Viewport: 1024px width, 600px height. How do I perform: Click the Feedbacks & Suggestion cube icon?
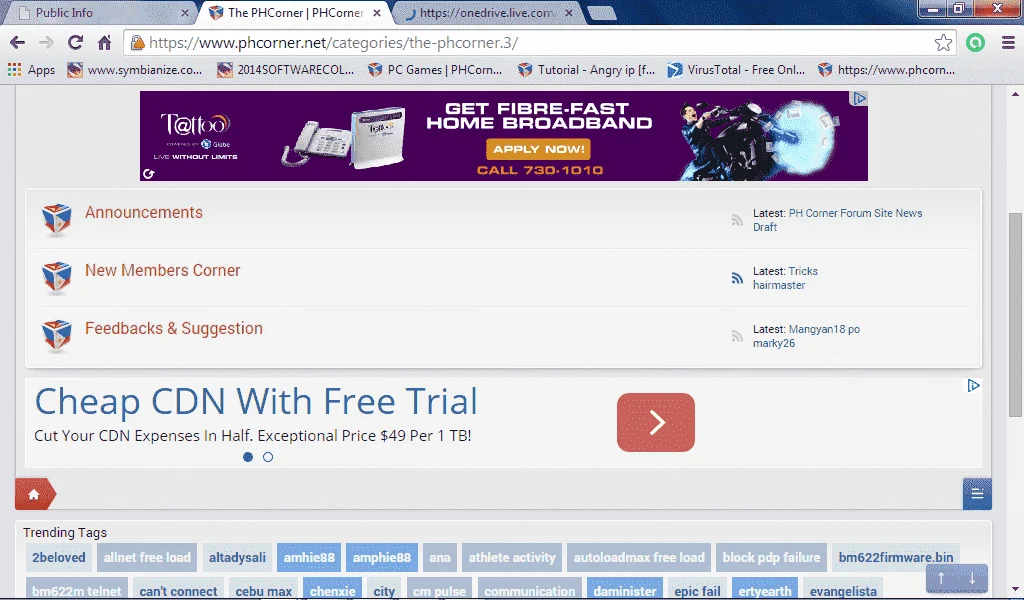pos(57,336)
